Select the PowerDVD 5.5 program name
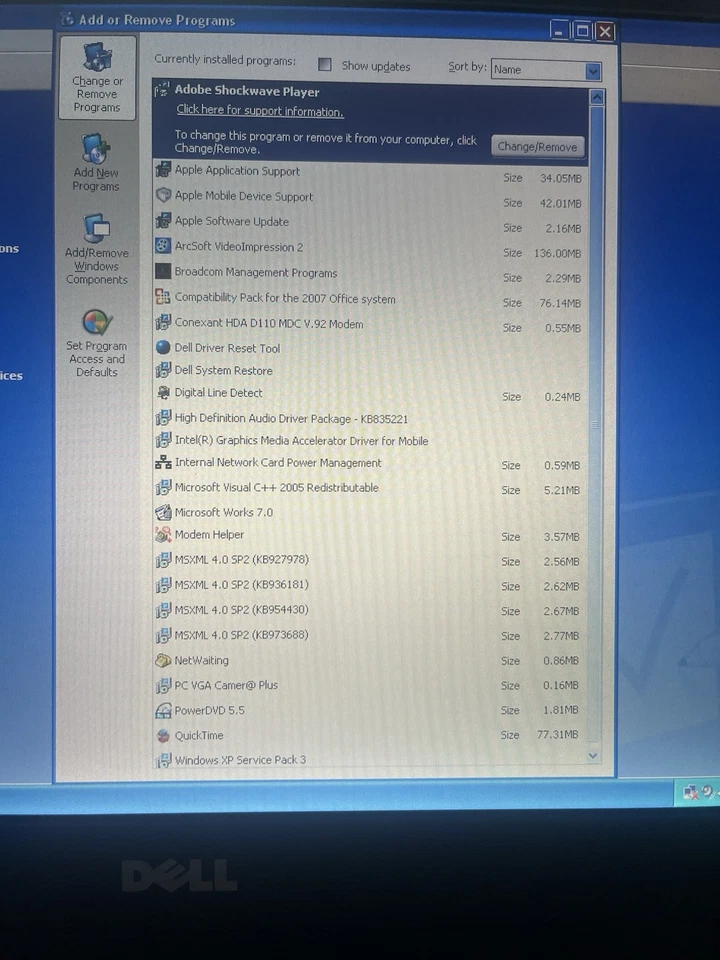 point(209,710)
